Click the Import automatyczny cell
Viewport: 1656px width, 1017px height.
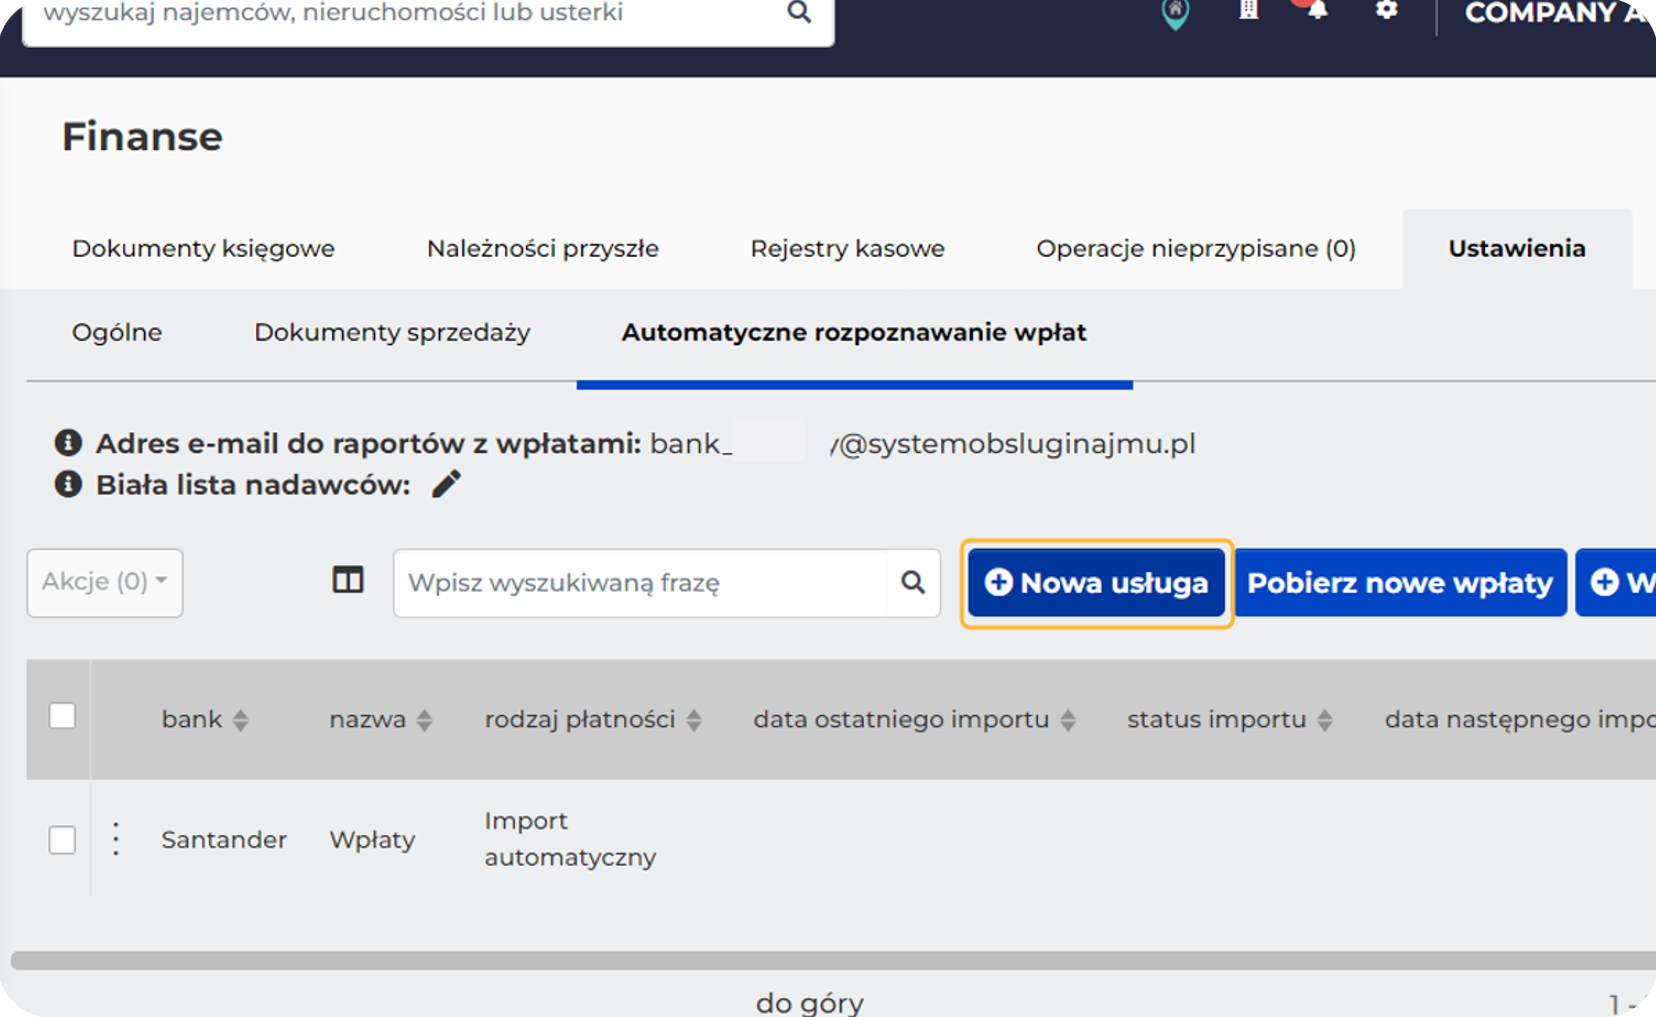[x=570, y=839]
